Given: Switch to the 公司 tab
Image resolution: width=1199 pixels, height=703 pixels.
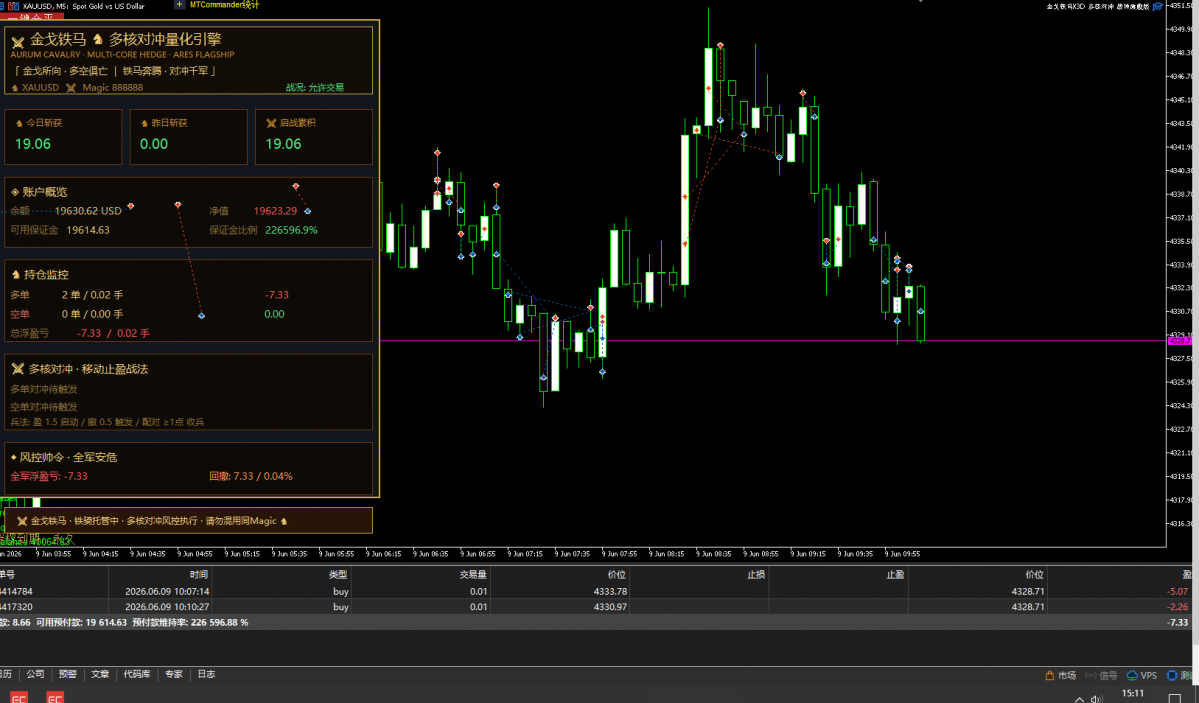Looking at the screenshot, I should point(35,674).
